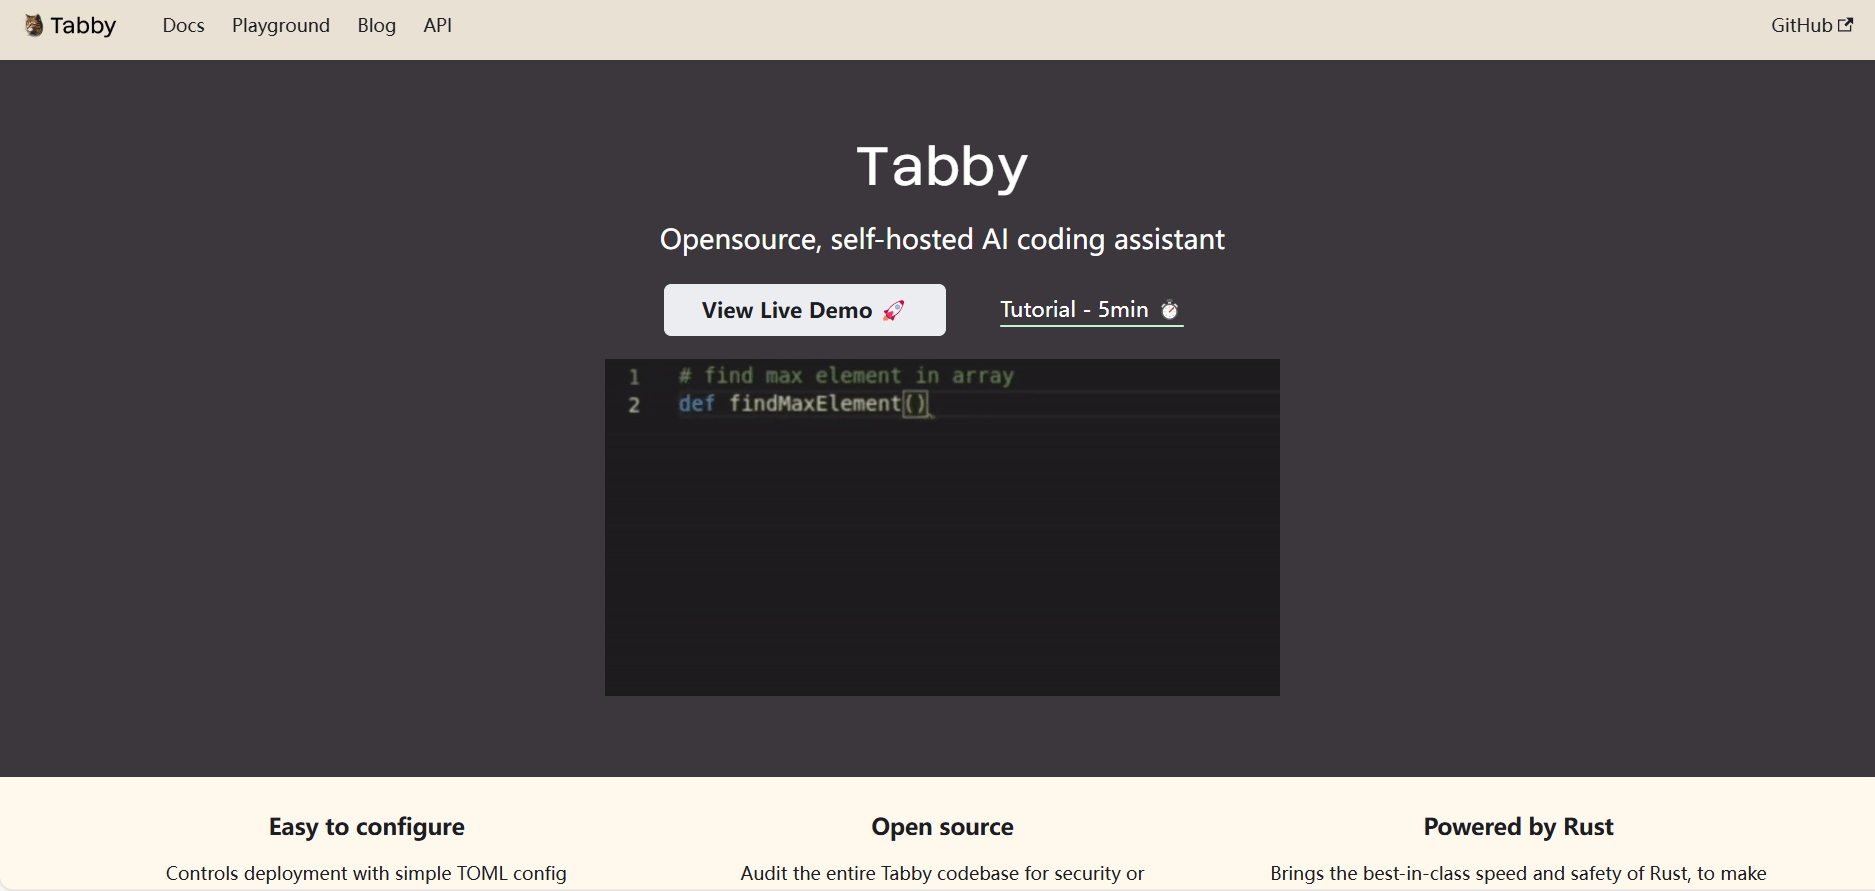The height and width of the screenshot is (891, 1875).
Task: Select API in the top navigation
Action: click(437, 26)
